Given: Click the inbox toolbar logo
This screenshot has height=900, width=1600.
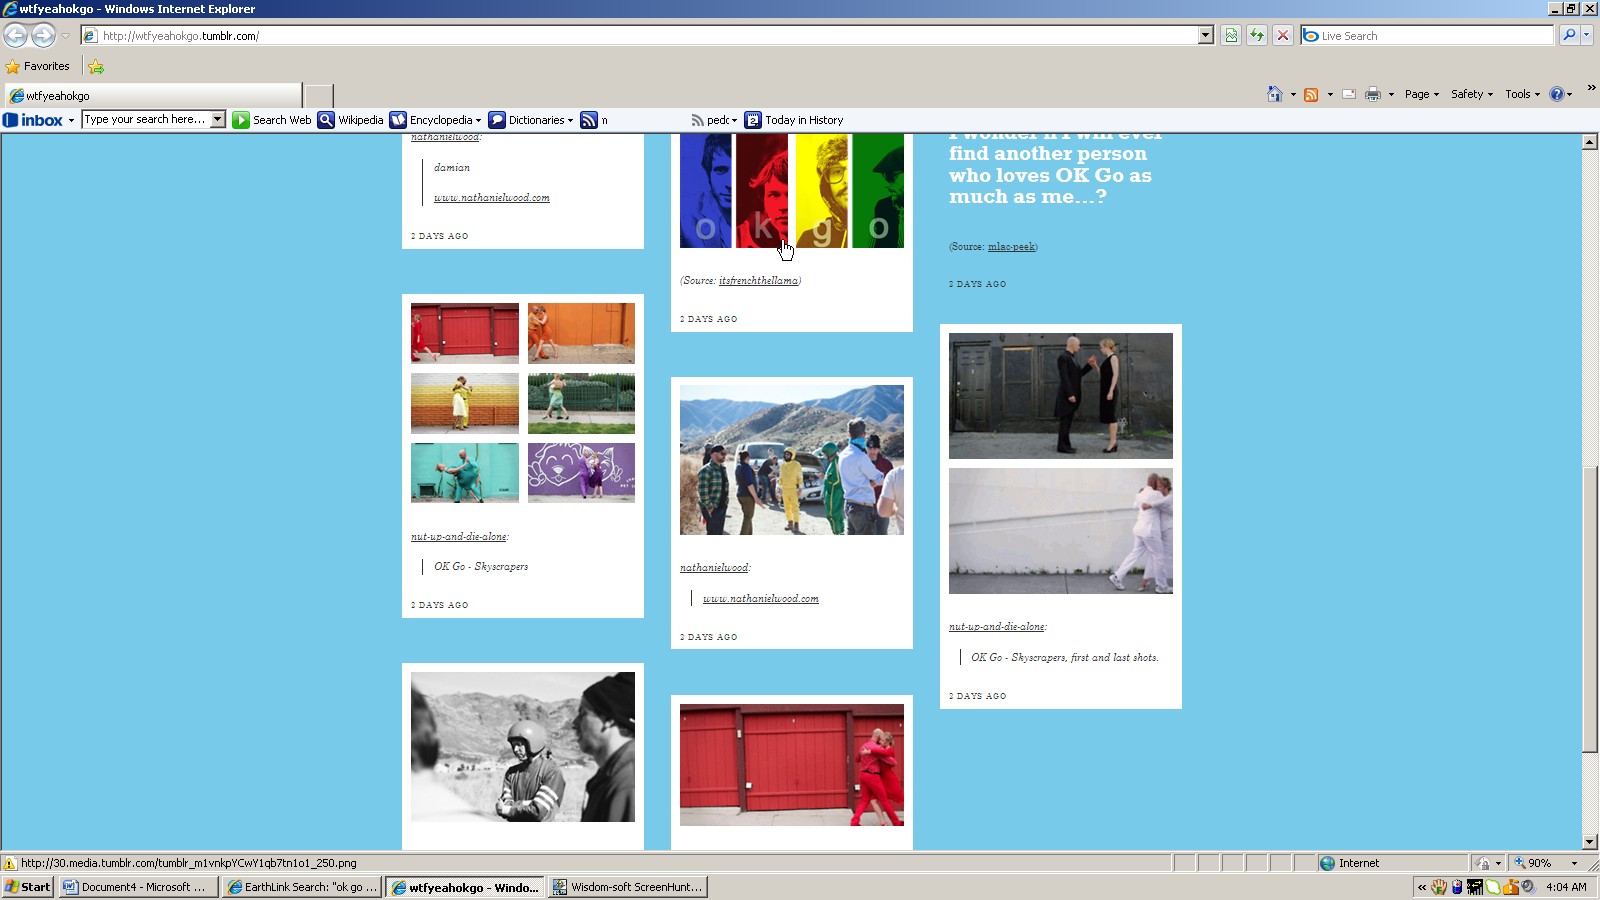Looking at the screenshot, I should point(33,120).
